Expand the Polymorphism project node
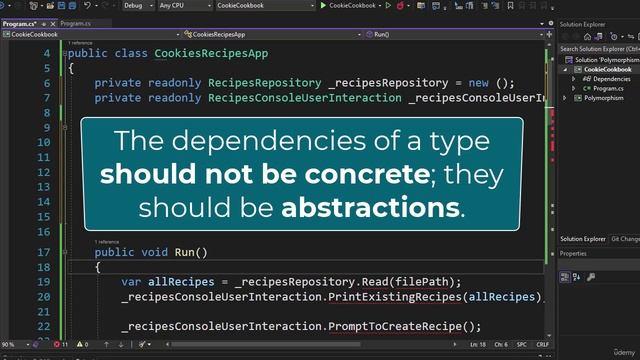This screenshot has width=640, height=360. (x=565, y=98)
